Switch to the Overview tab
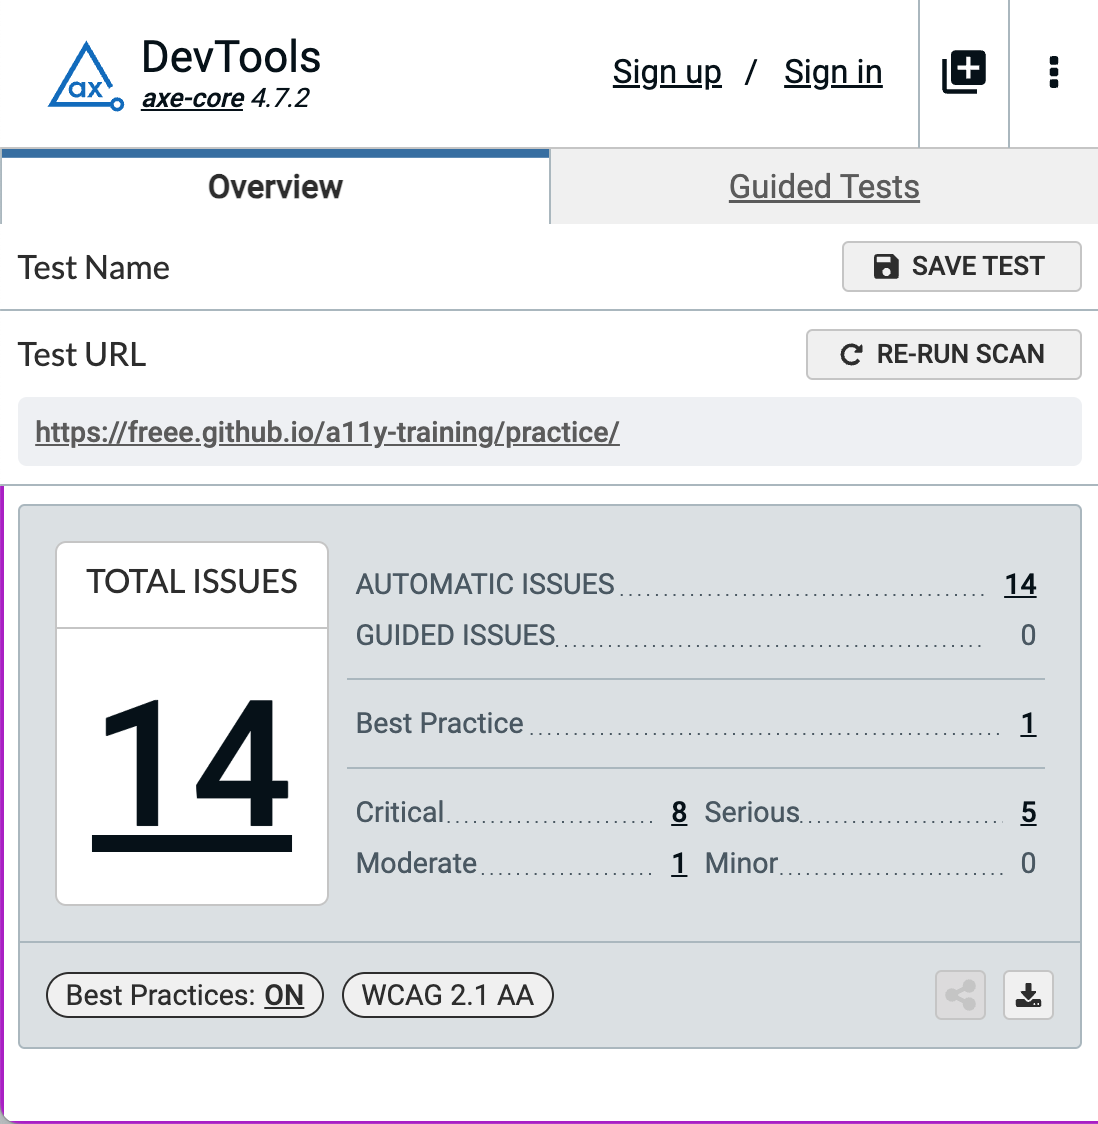 275,187
